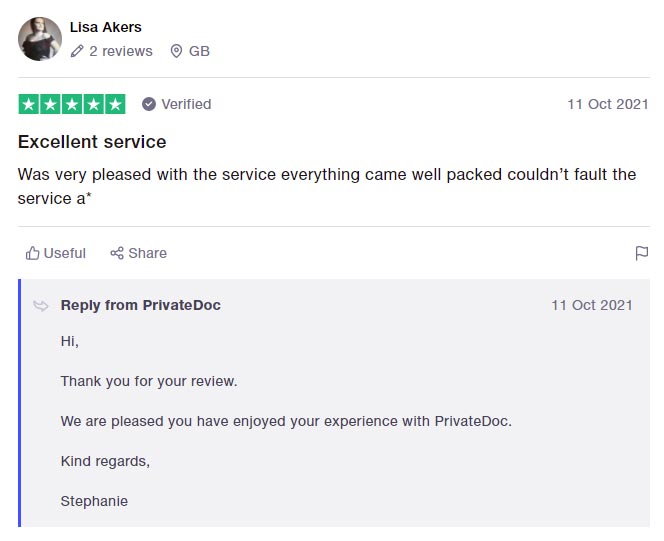Viewport: 664px width, 541px height.
Task: Click the first green rating star
Action: coord(29,104)
